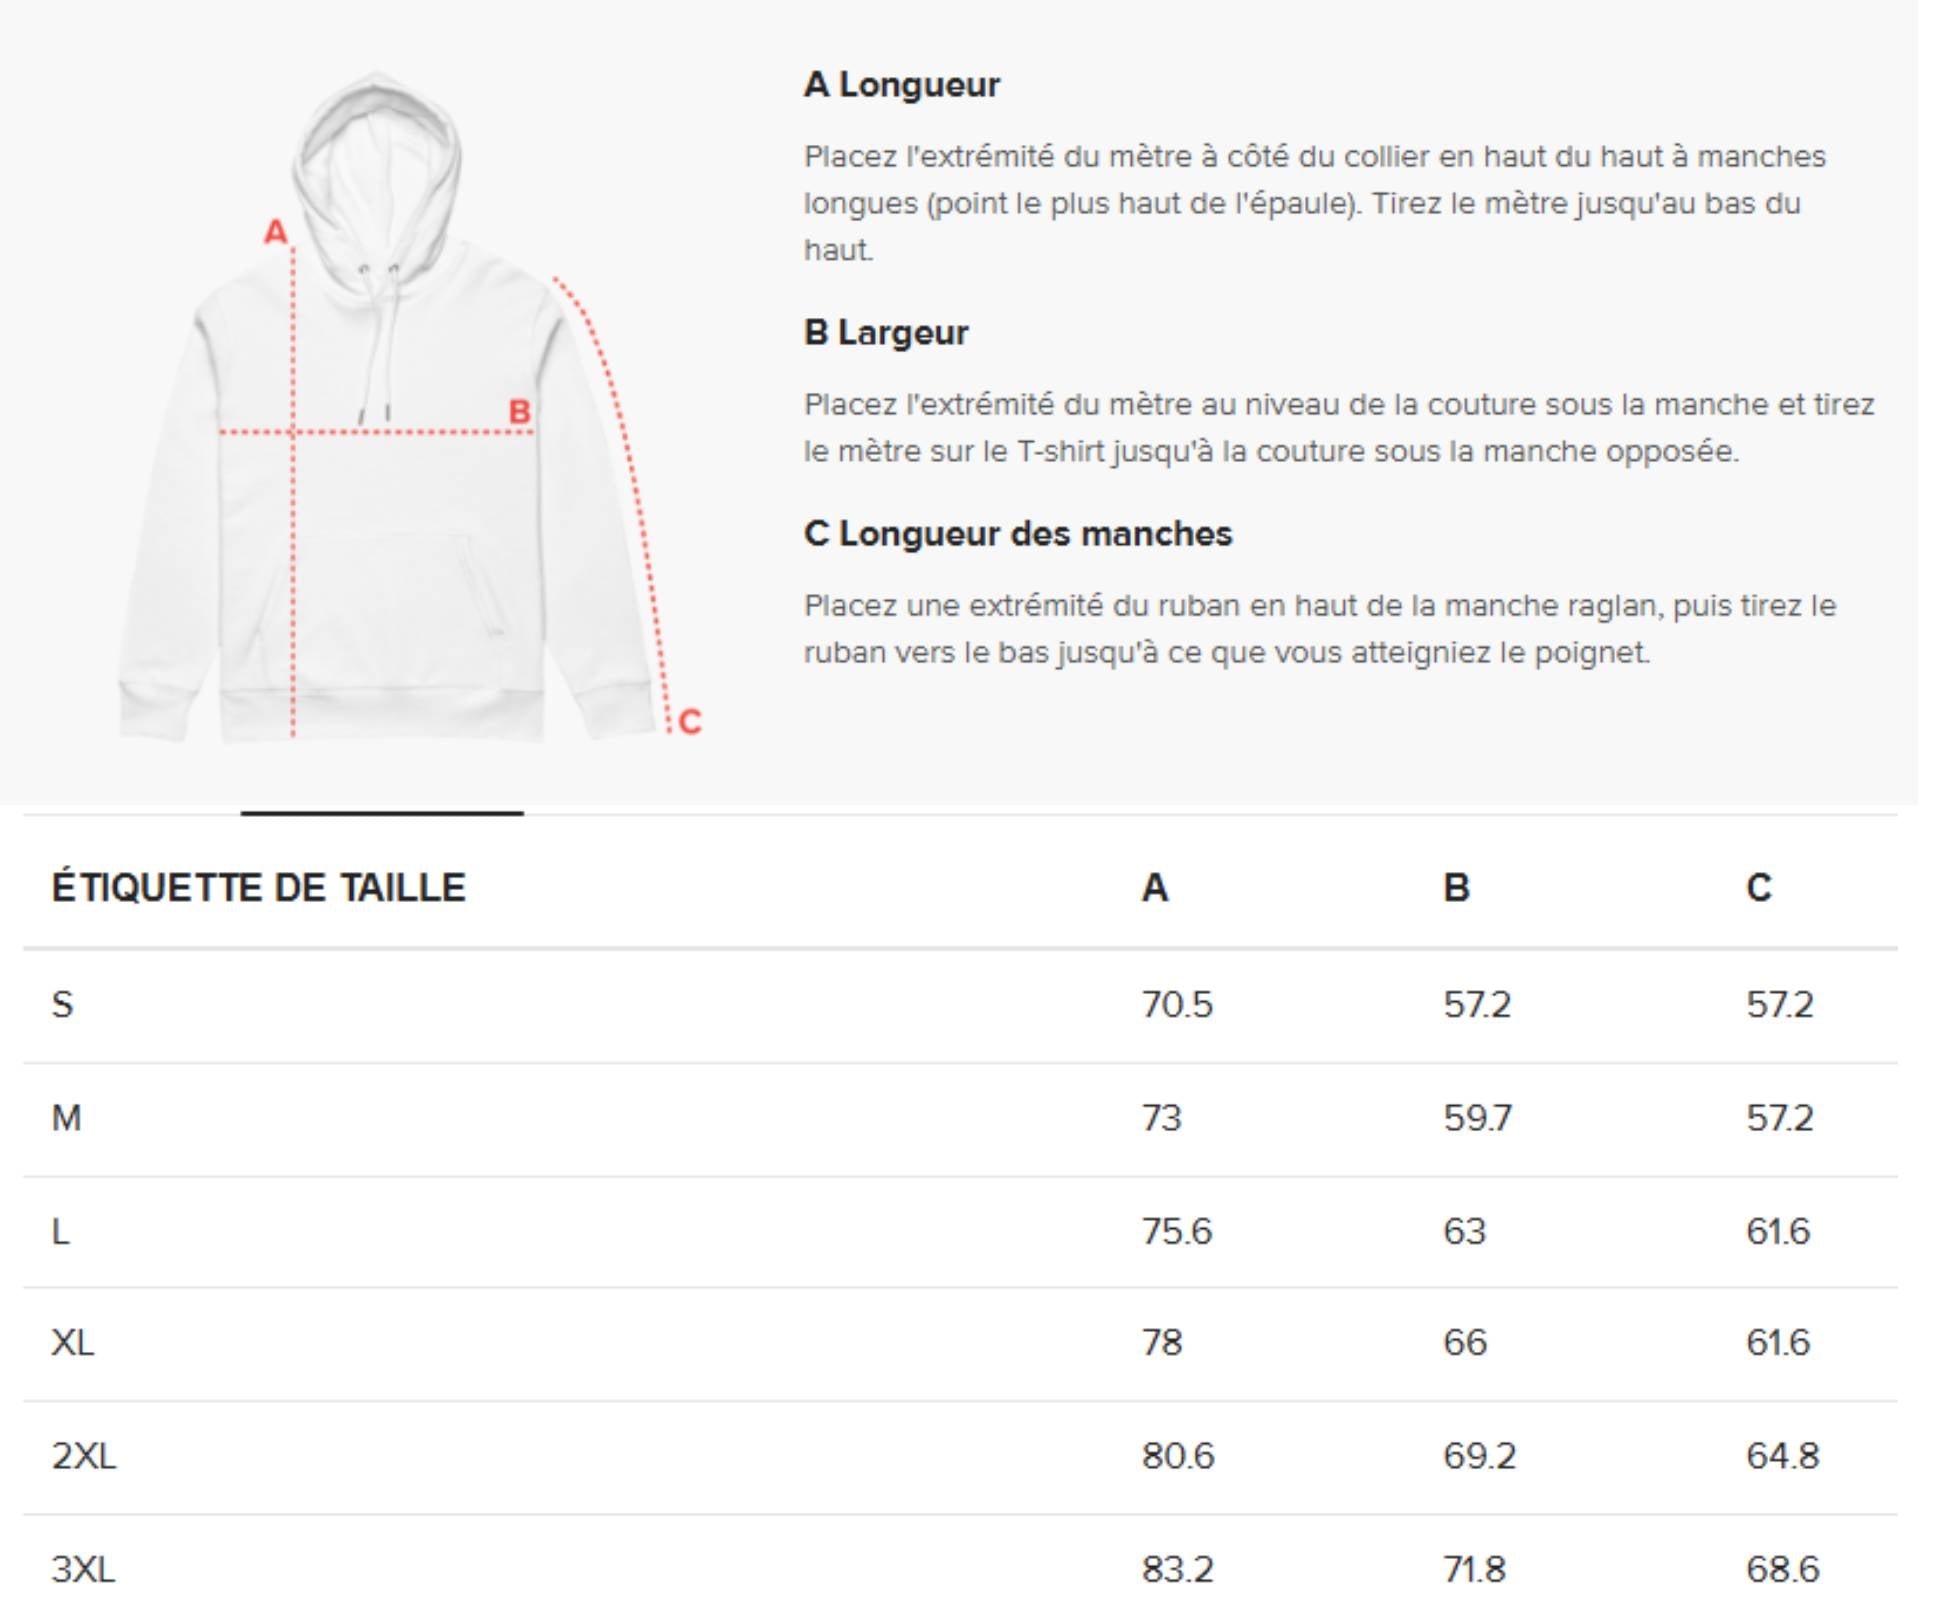Screen dimensions: 1960x1617
Task: Select the "B Largeur" heading
Action: tap(885, 333)
